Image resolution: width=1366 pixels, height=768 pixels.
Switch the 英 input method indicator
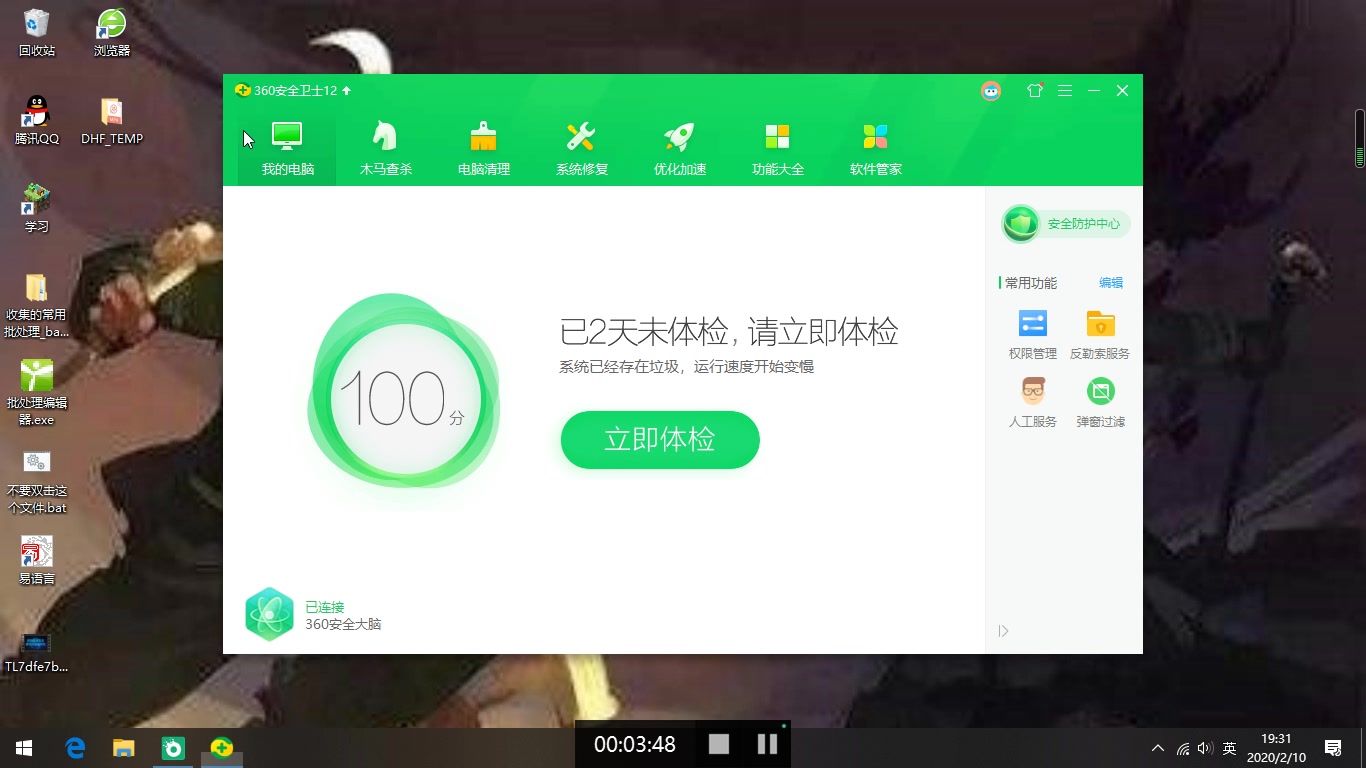pyautogui.click(x=1229, y=748)
